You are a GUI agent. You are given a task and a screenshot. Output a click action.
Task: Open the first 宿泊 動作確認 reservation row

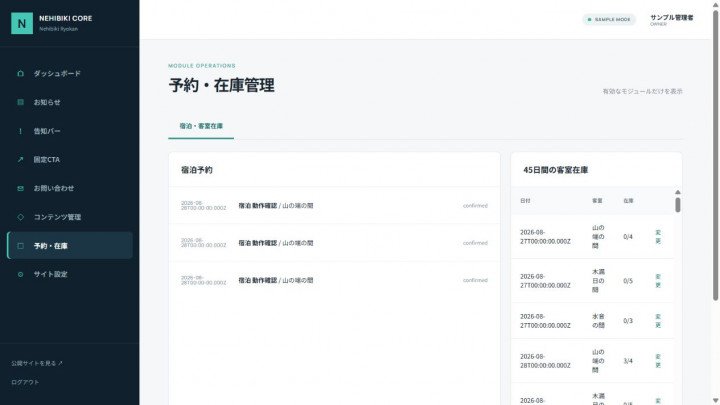(x=334, y=205)
